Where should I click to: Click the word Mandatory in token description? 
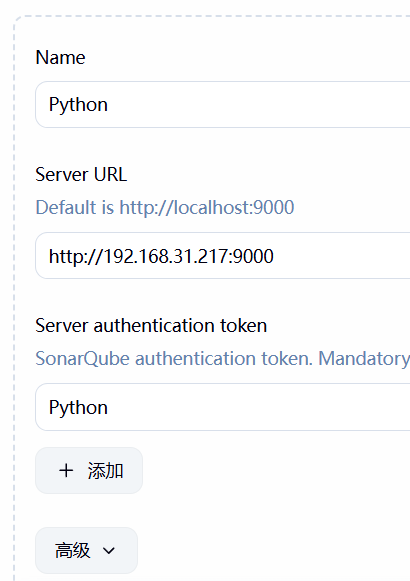coord(364,359)
